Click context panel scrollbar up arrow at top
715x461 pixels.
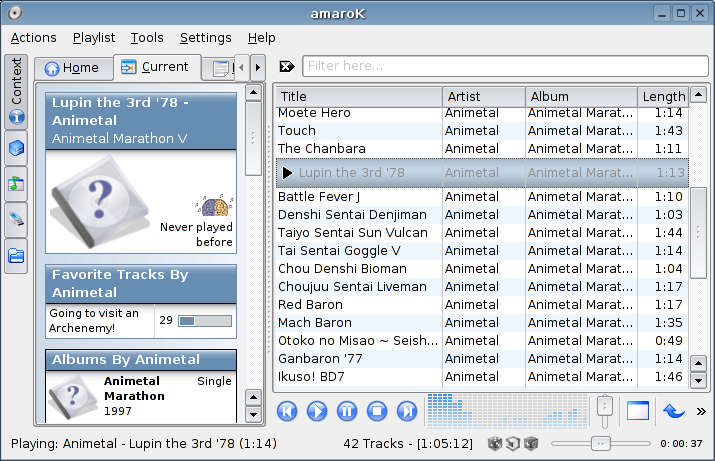pyautogui.click(x=253, y=93)
